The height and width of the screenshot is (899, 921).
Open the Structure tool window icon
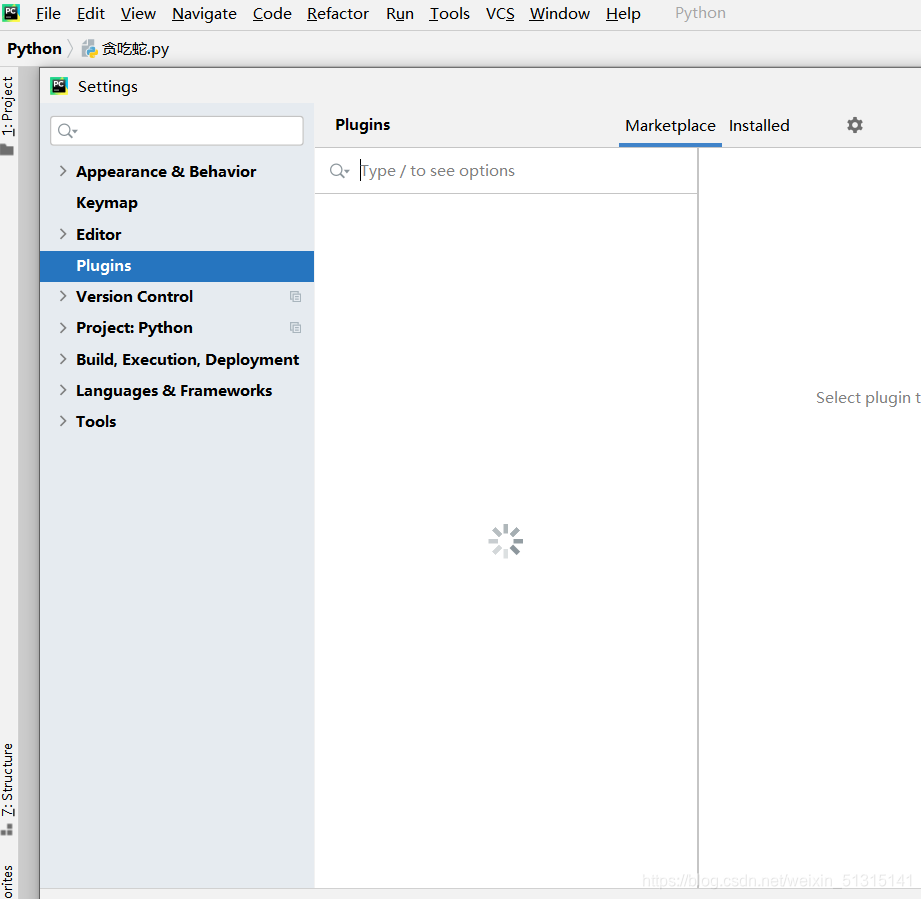click(x=7, y=829)
